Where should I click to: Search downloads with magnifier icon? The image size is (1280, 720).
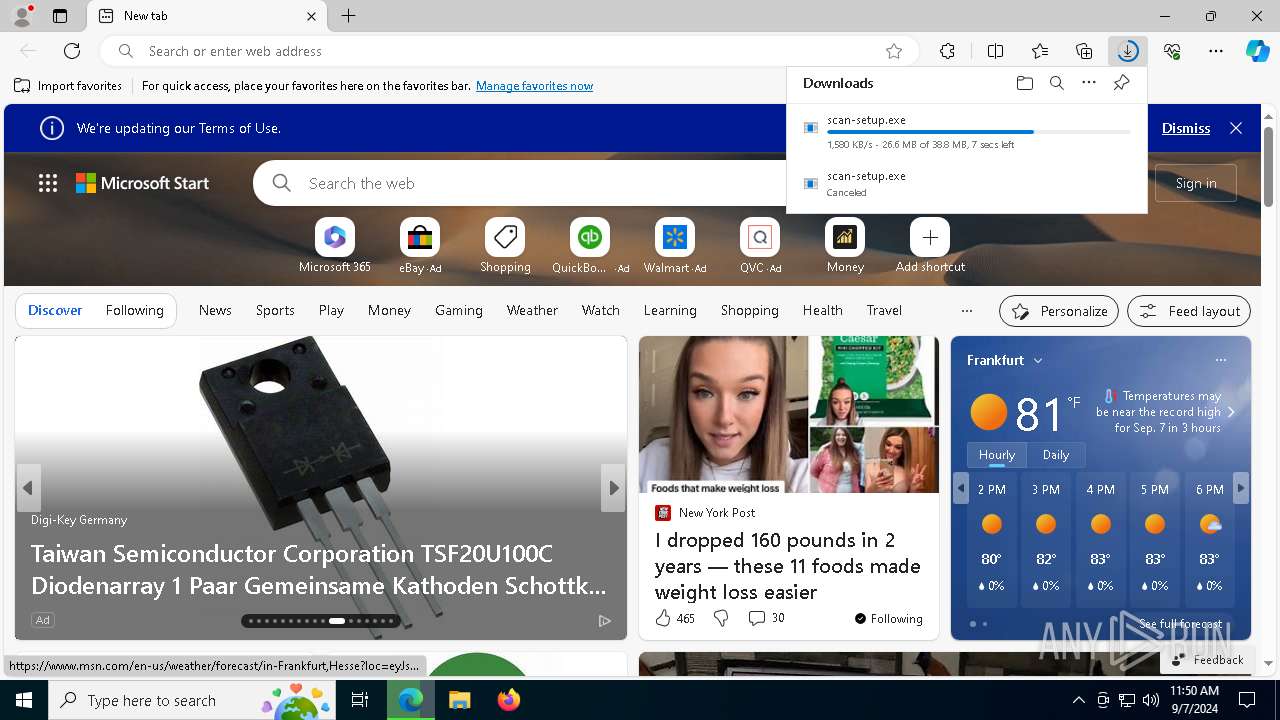pyautogui.click(x=1056, y=83)
